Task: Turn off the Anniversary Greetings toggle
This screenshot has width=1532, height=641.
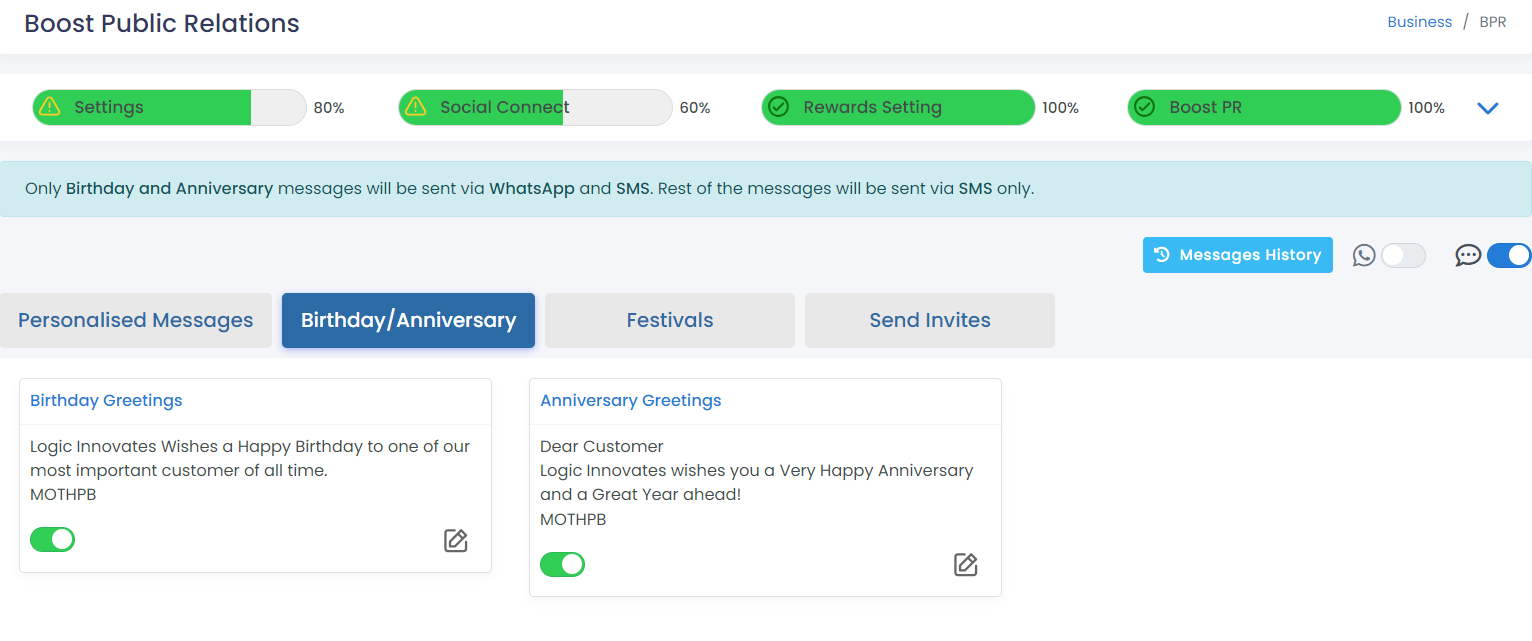Action: [x=563, y=565]
